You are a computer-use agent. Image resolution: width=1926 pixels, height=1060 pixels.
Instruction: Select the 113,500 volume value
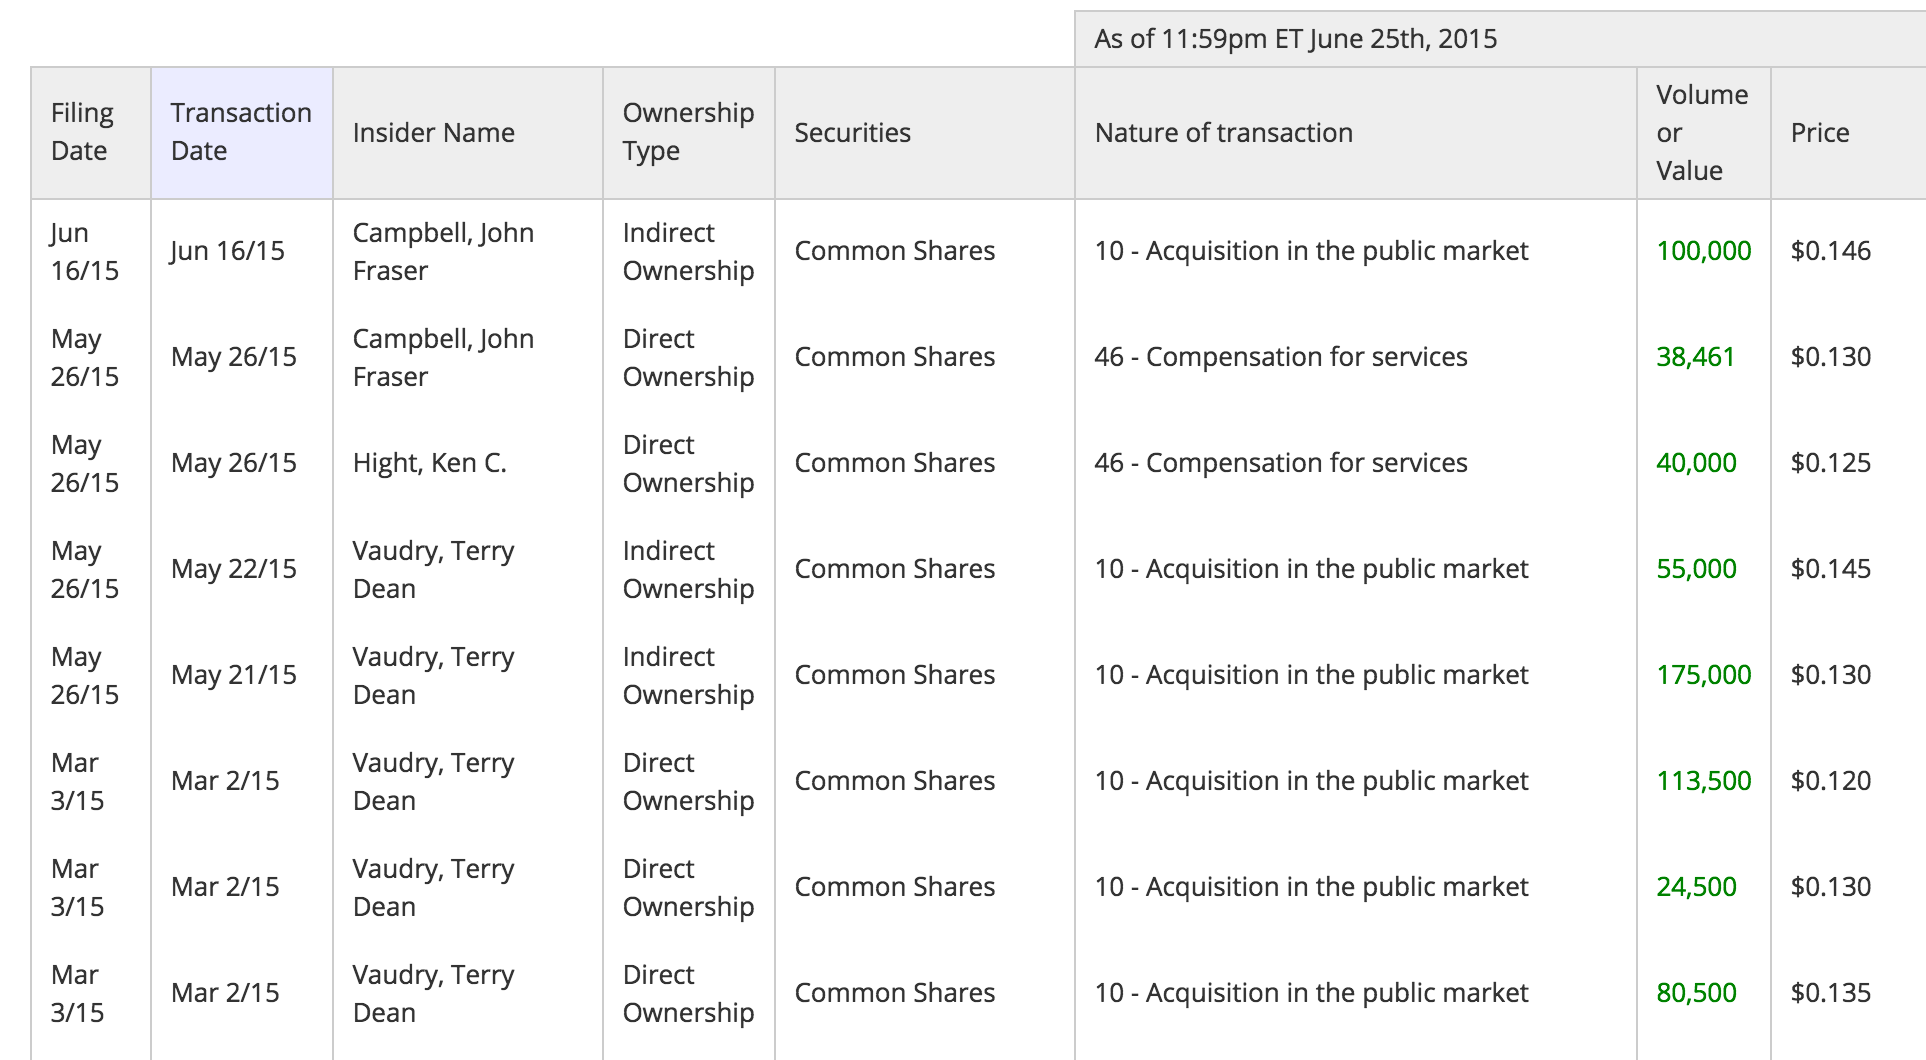(1703, 781)
